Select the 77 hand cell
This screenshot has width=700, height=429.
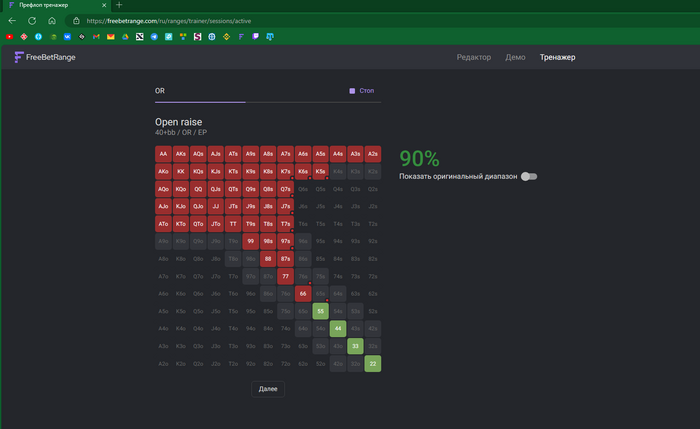(285, 276)
